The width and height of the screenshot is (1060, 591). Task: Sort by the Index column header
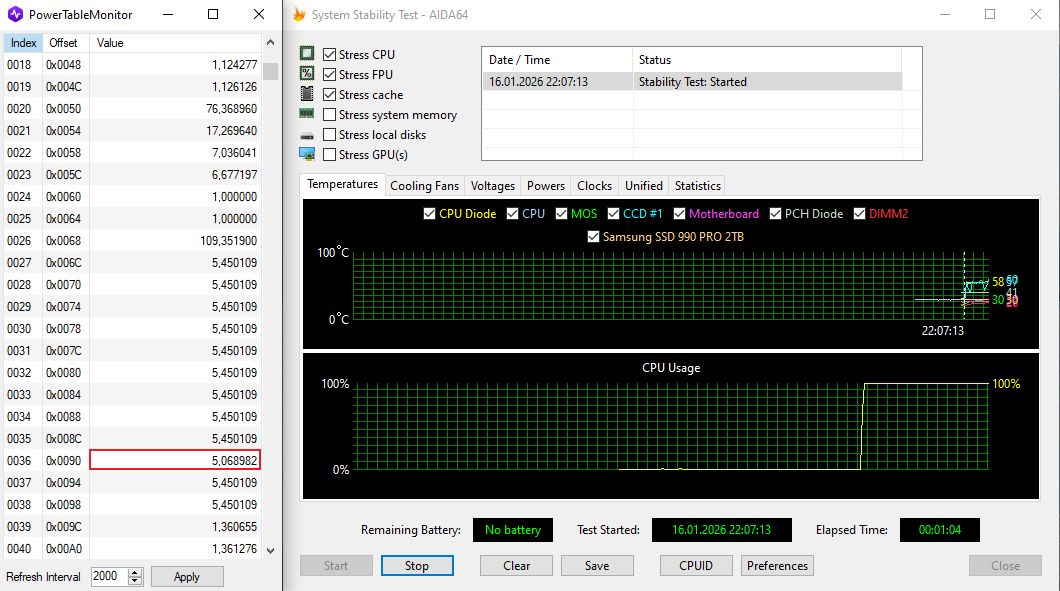pyautogui.click(x=24, y=43)
